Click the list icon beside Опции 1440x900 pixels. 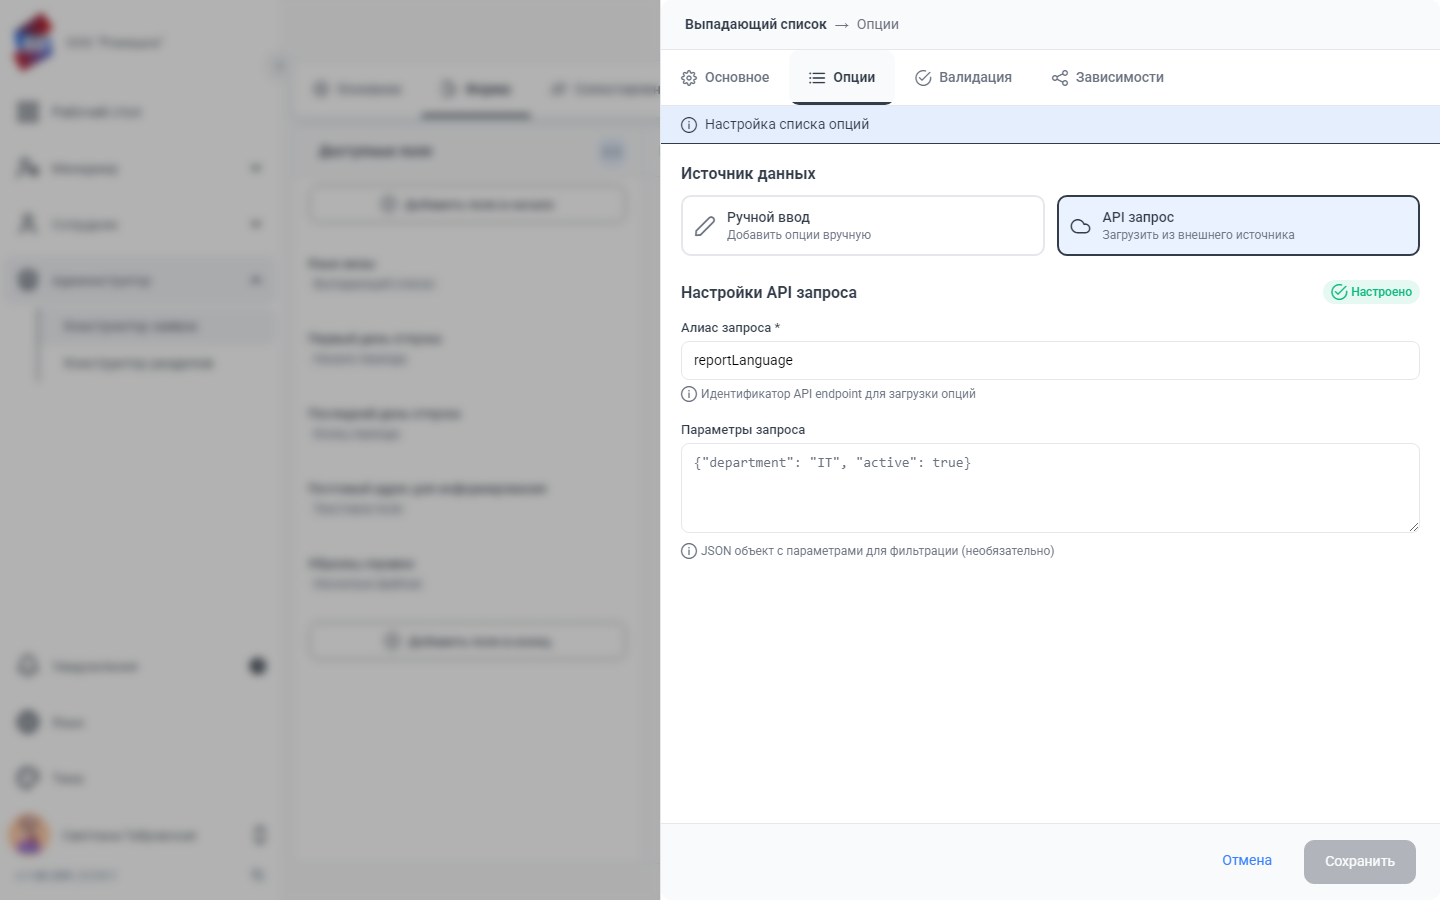tap(817, 78)
